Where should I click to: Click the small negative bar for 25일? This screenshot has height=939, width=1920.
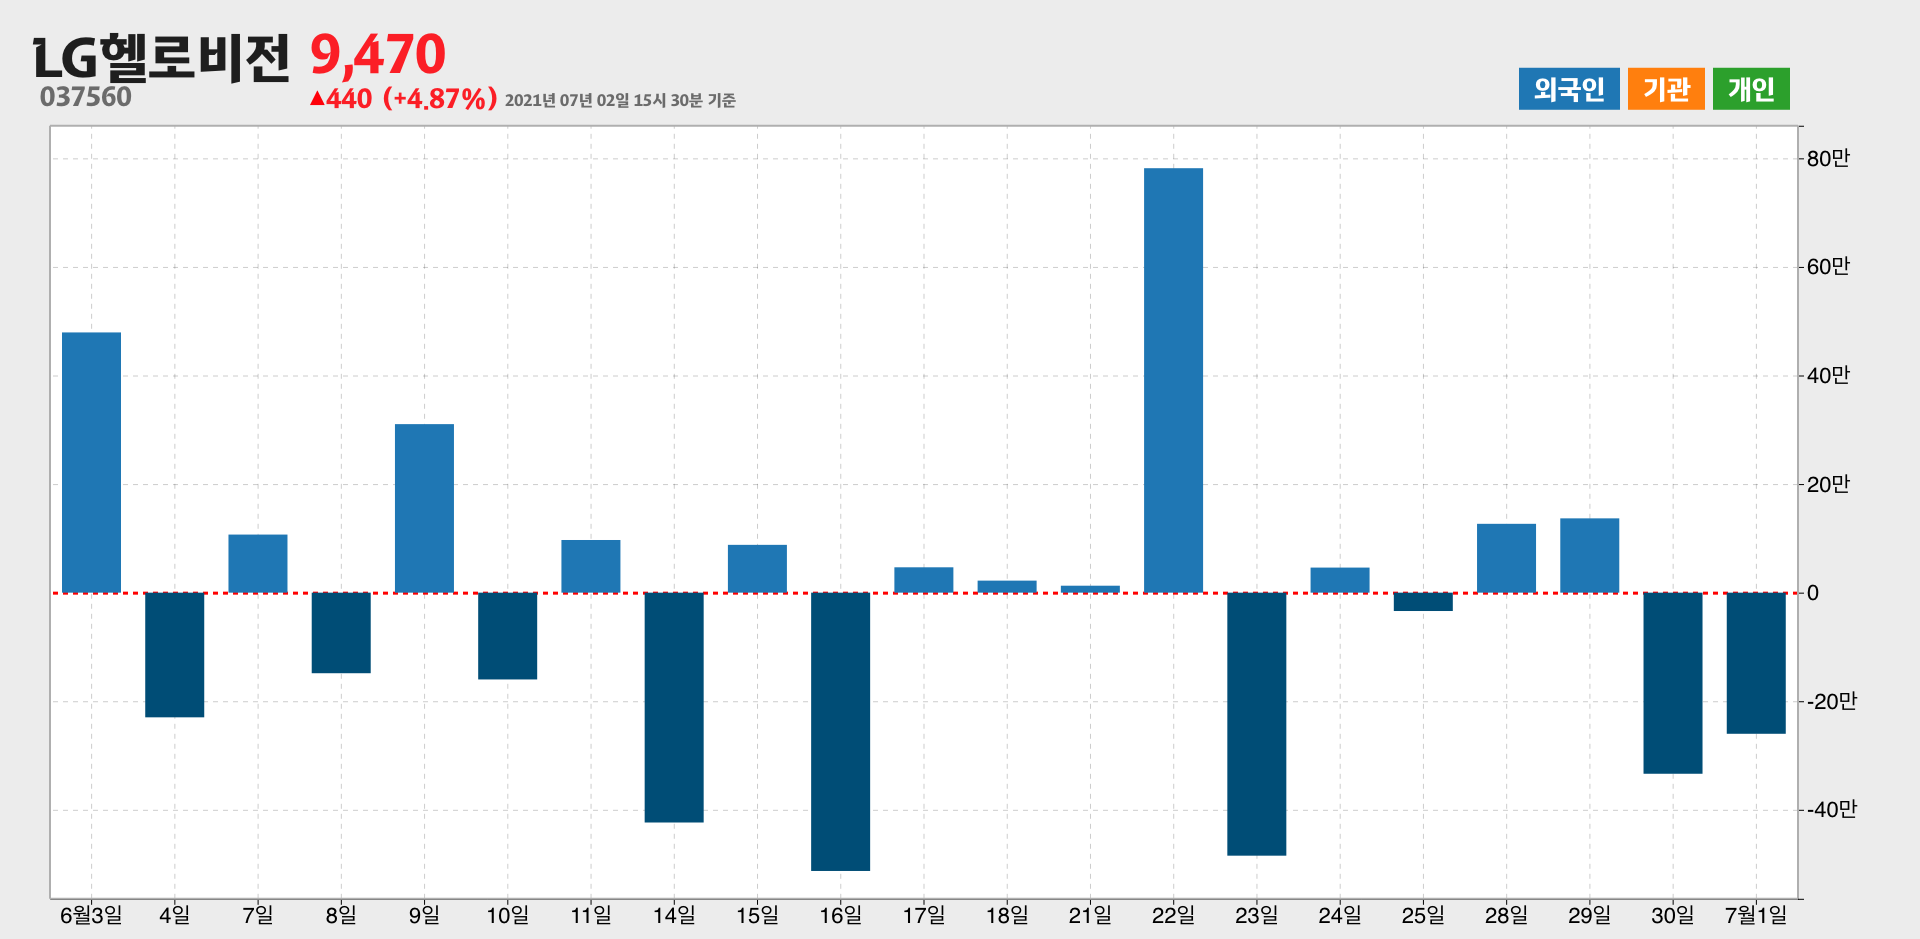point(1423,602)
